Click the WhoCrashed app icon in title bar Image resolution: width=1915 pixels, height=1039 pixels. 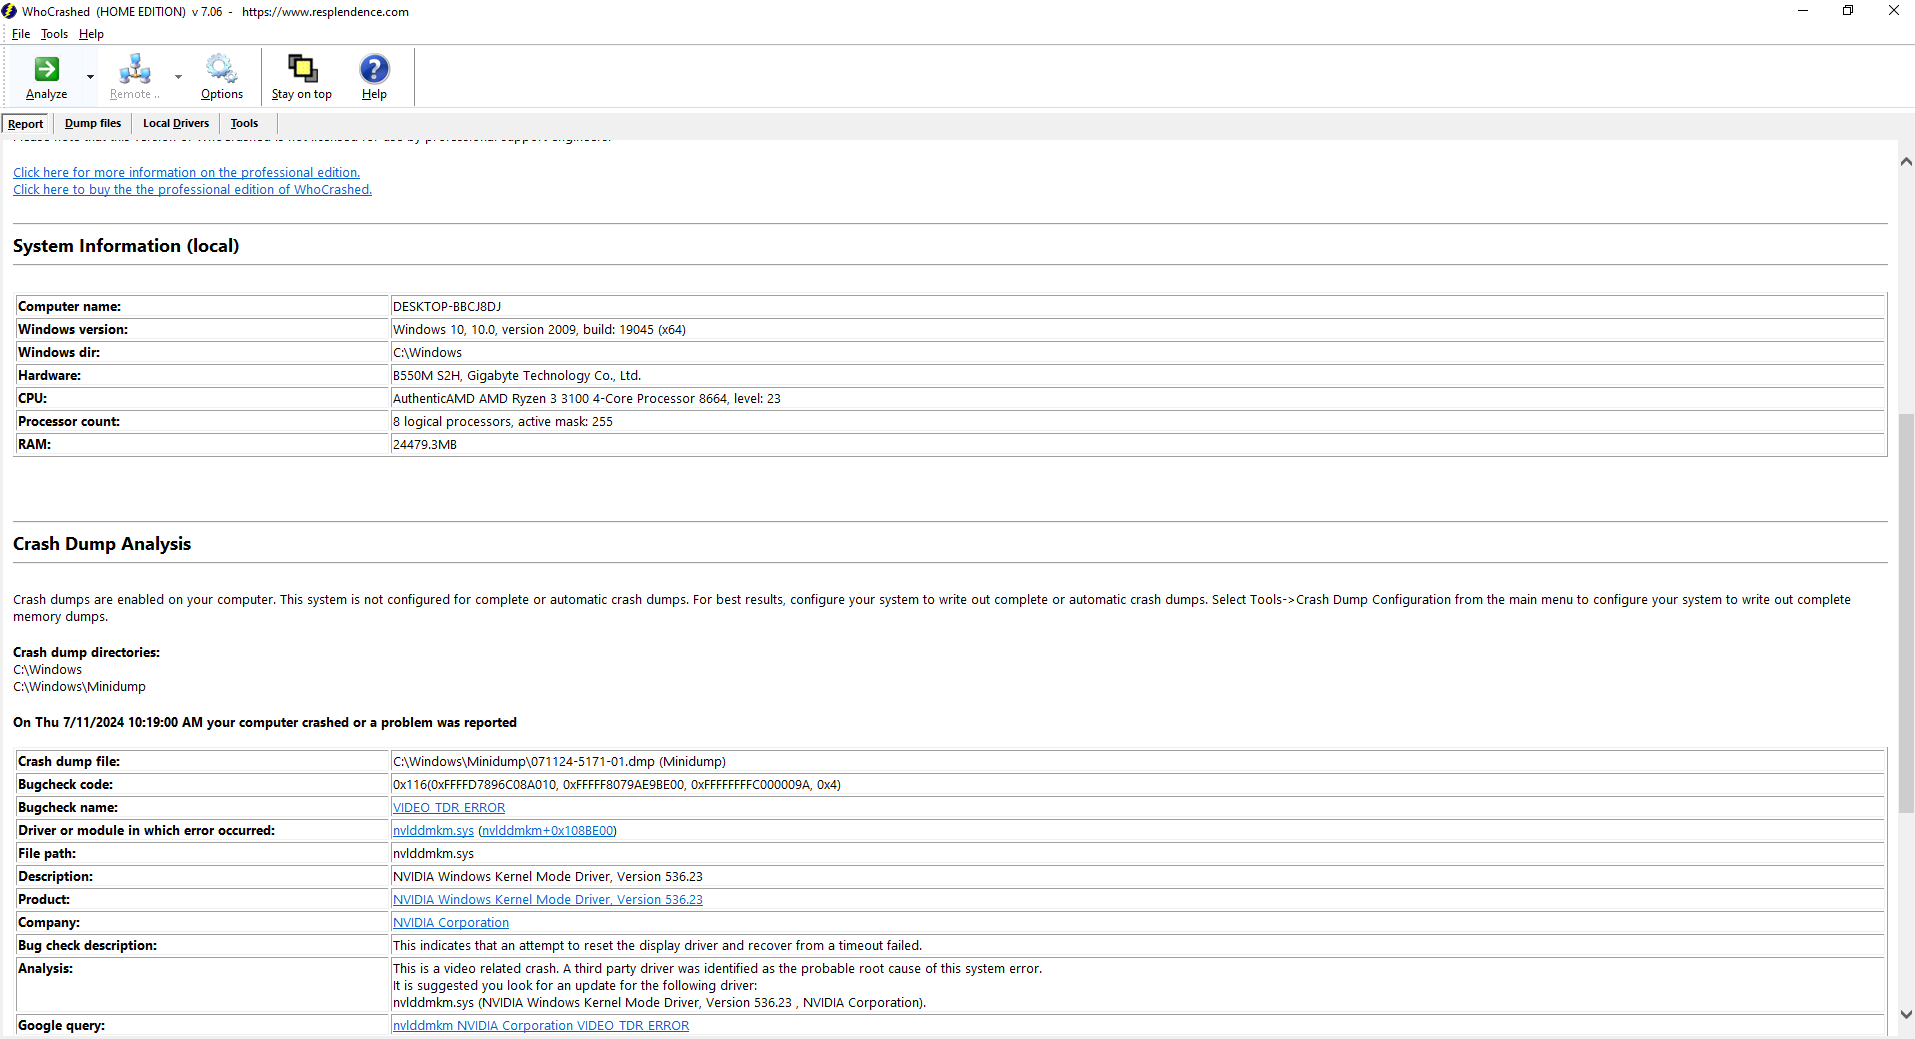(10, 11)
